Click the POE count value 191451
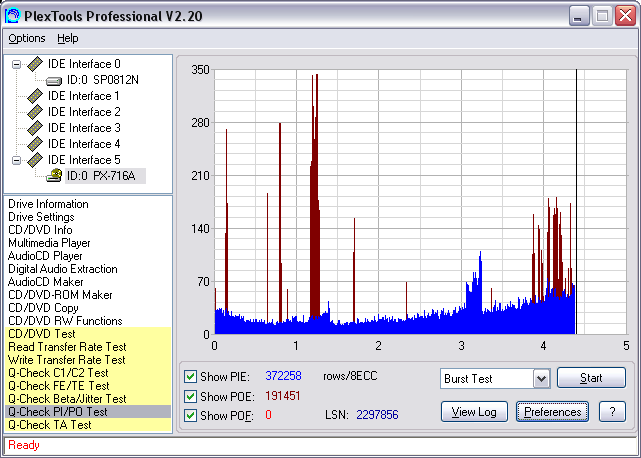Image resolution: width=641 pixels, height=458 pixels. (x=282, y=396)
